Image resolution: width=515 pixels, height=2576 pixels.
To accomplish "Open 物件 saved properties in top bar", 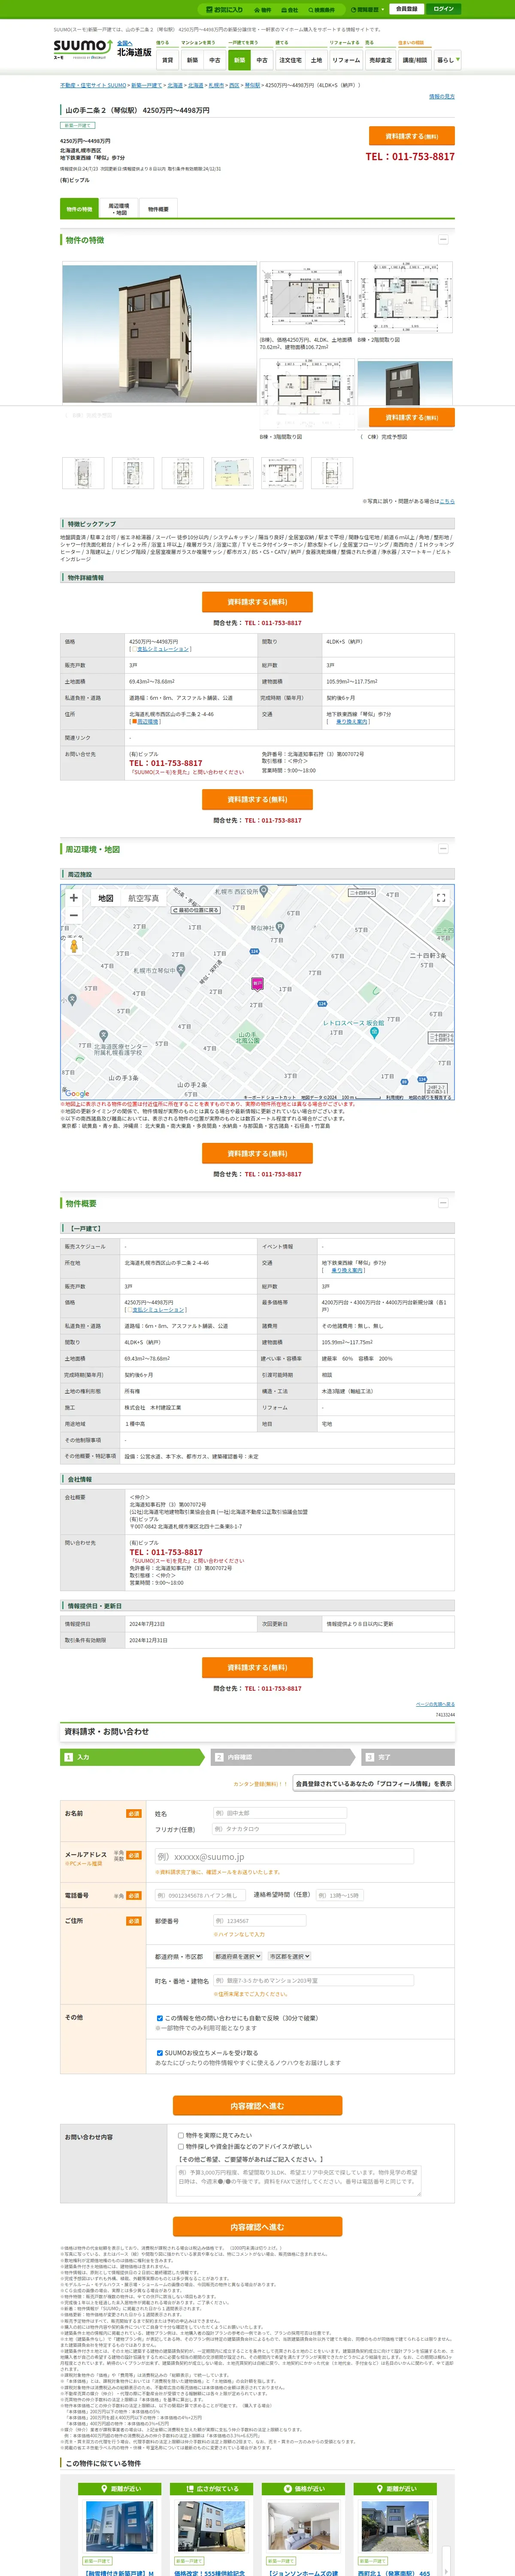I will [263, 10].
